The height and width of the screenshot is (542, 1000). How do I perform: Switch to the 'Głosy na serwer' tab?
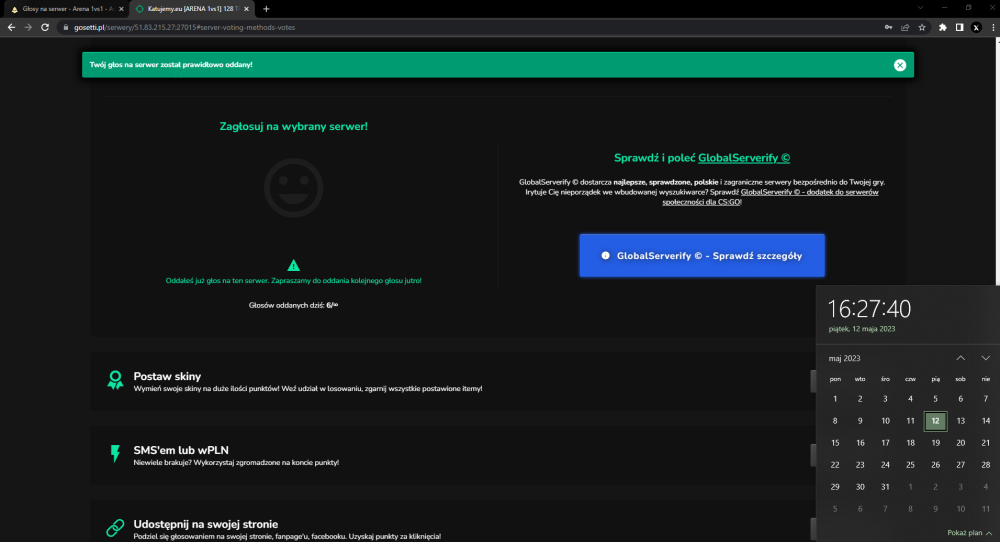coord(64,9)
